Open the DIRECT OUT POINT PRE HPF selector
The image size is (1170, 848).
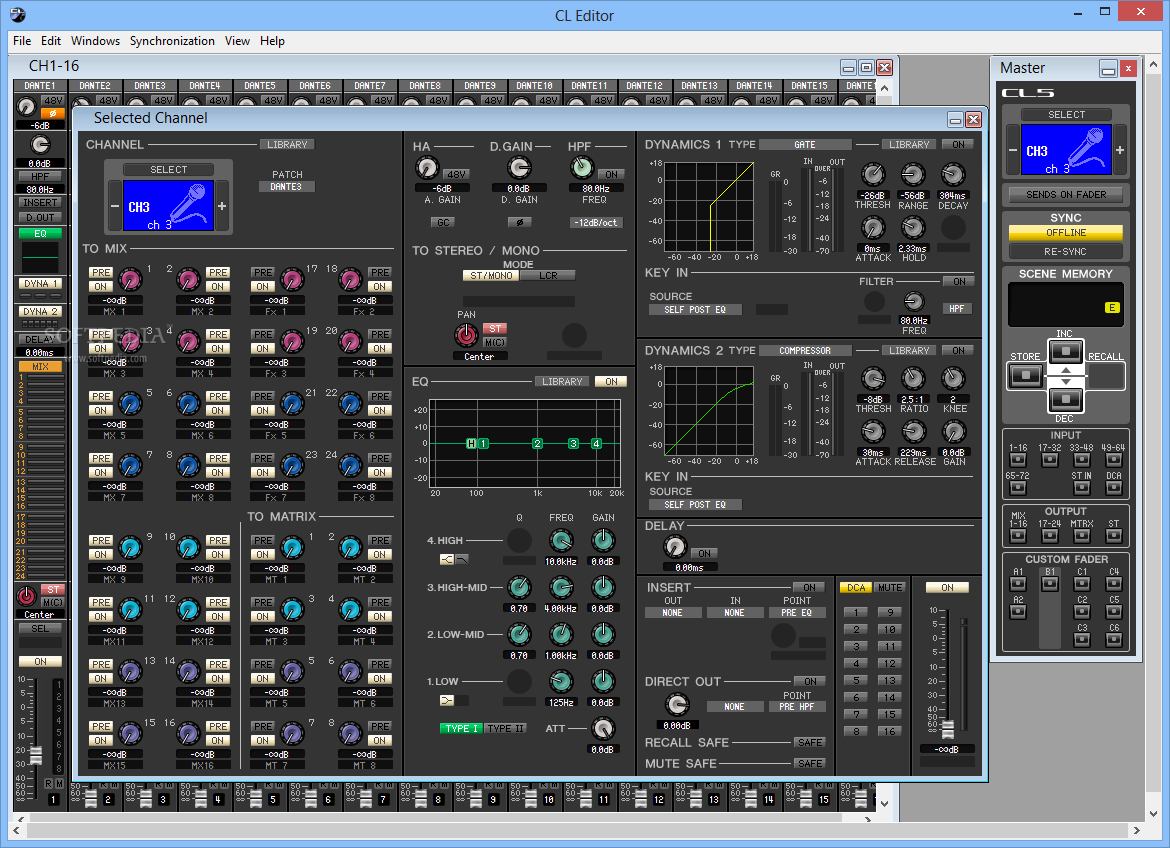pos(797,707)
